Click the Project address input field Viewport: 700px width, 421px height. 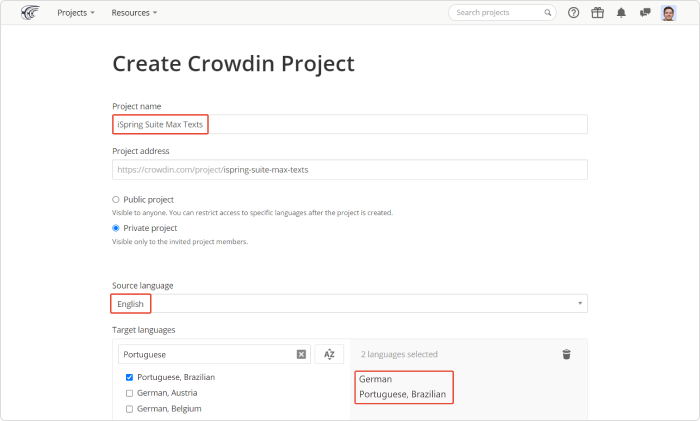click(350, 170)
